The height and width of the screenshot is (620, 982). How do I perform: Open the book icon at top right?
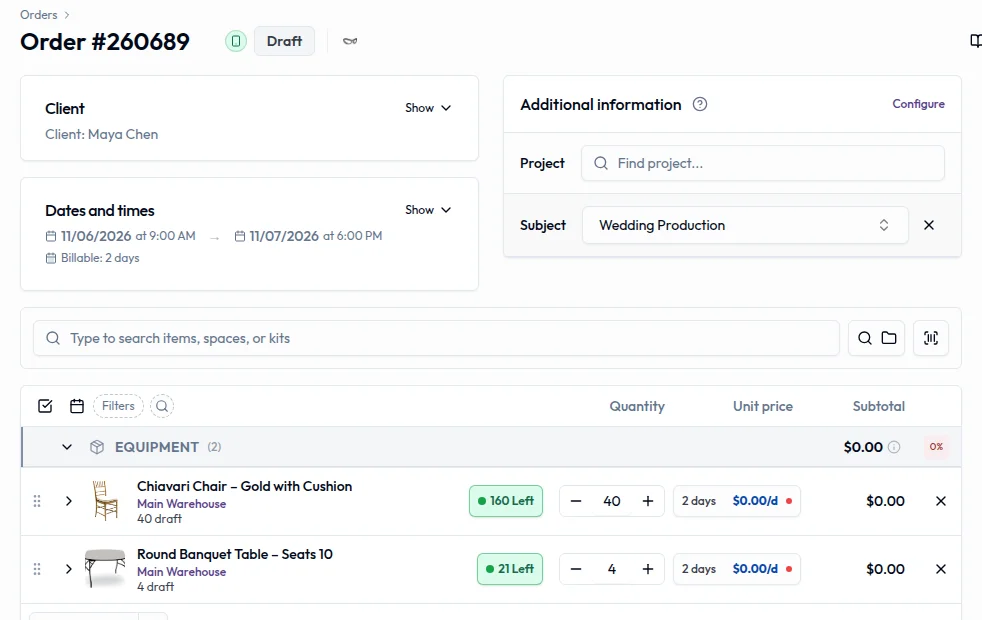point(975,41)
